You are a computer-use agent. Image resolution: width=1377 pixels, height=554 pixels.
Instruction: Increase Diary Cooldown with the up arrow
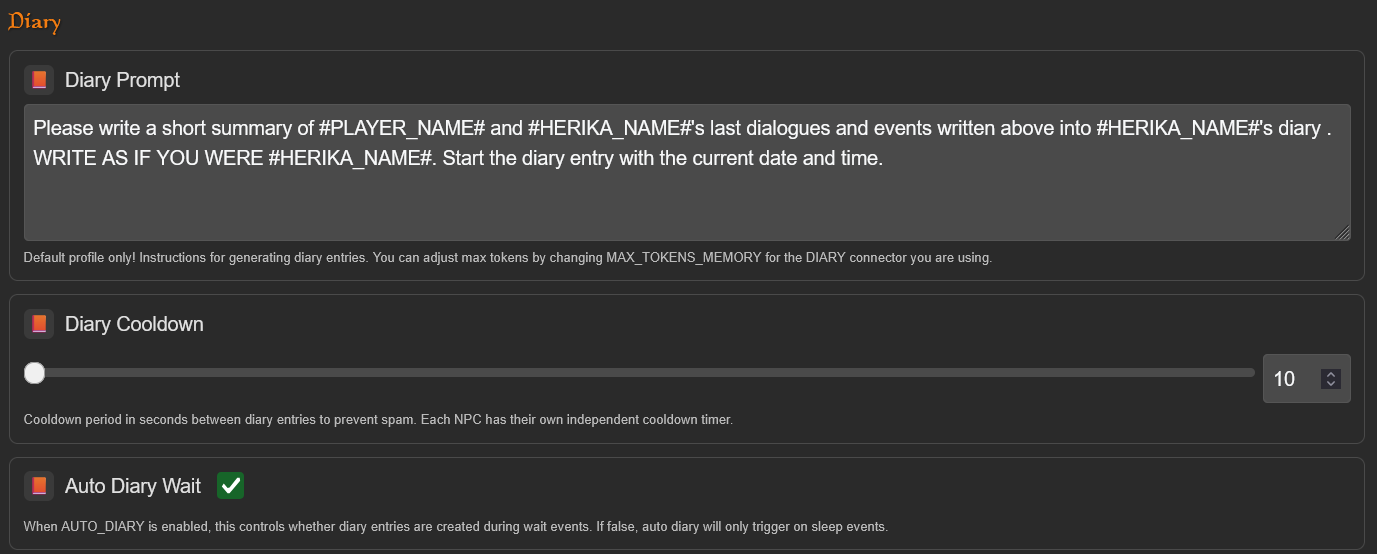[x=1330, y=374]
